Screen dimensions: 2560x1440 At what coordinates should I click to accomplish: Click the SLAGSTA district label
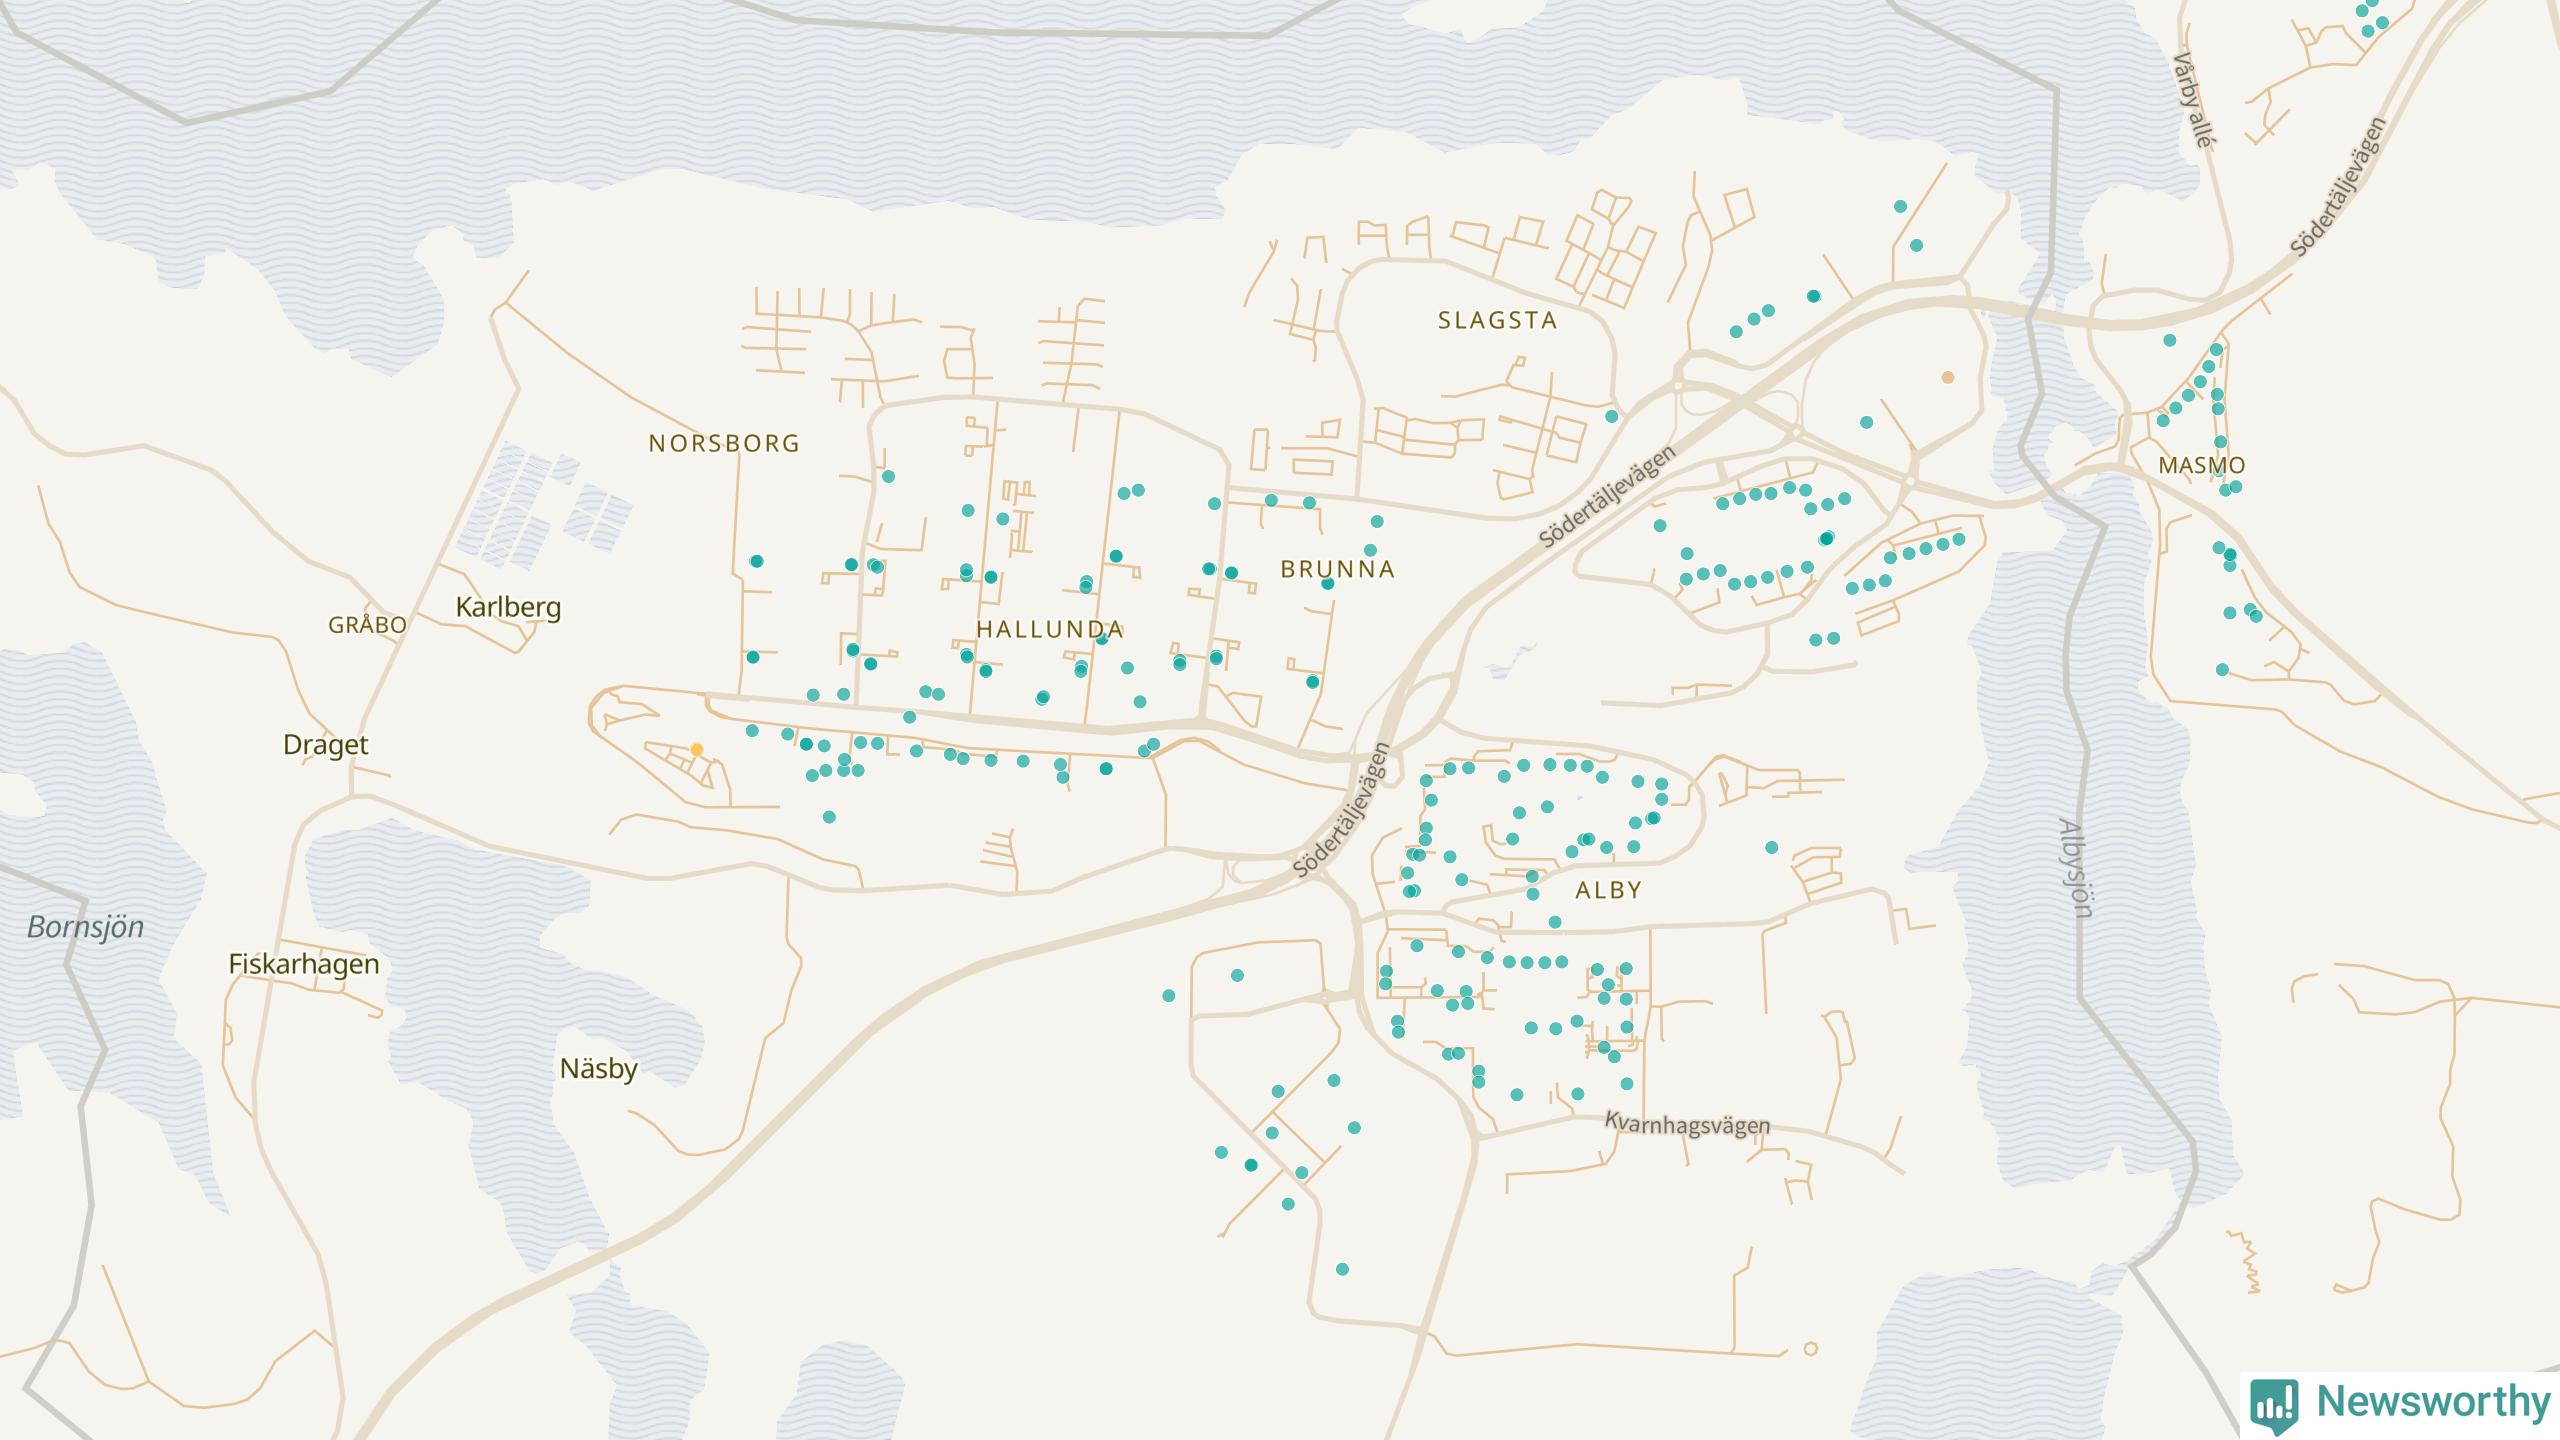[1497, 320]
